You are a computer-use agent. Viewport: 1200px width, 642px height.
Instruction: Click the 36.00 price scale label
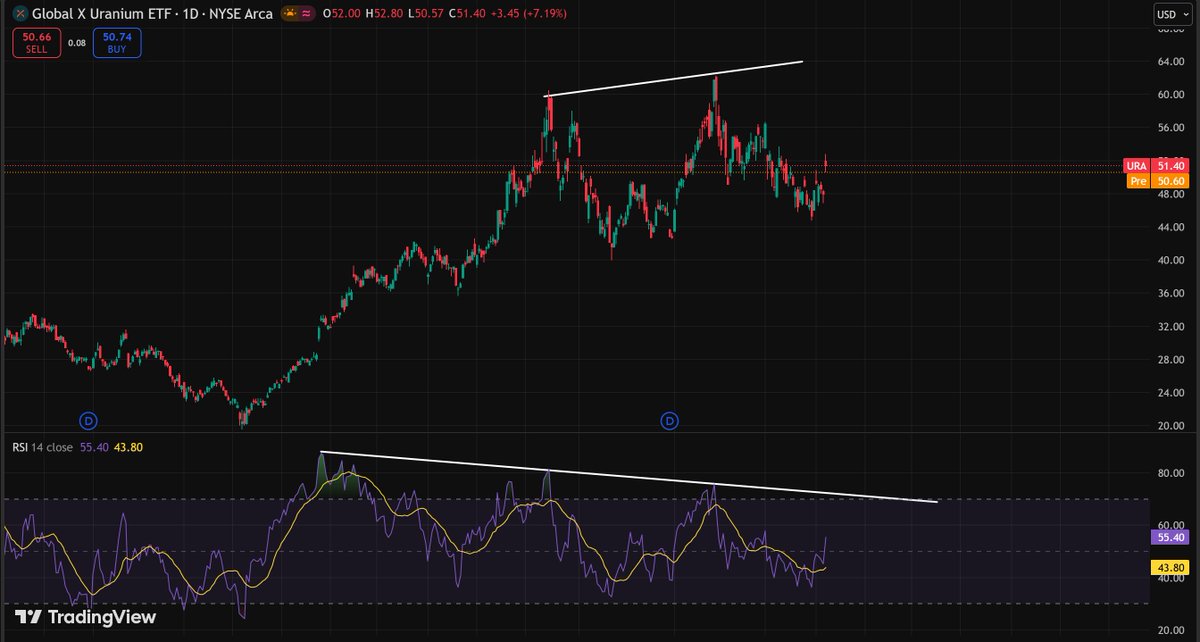pyautogui.click(x=1170, y=293)
